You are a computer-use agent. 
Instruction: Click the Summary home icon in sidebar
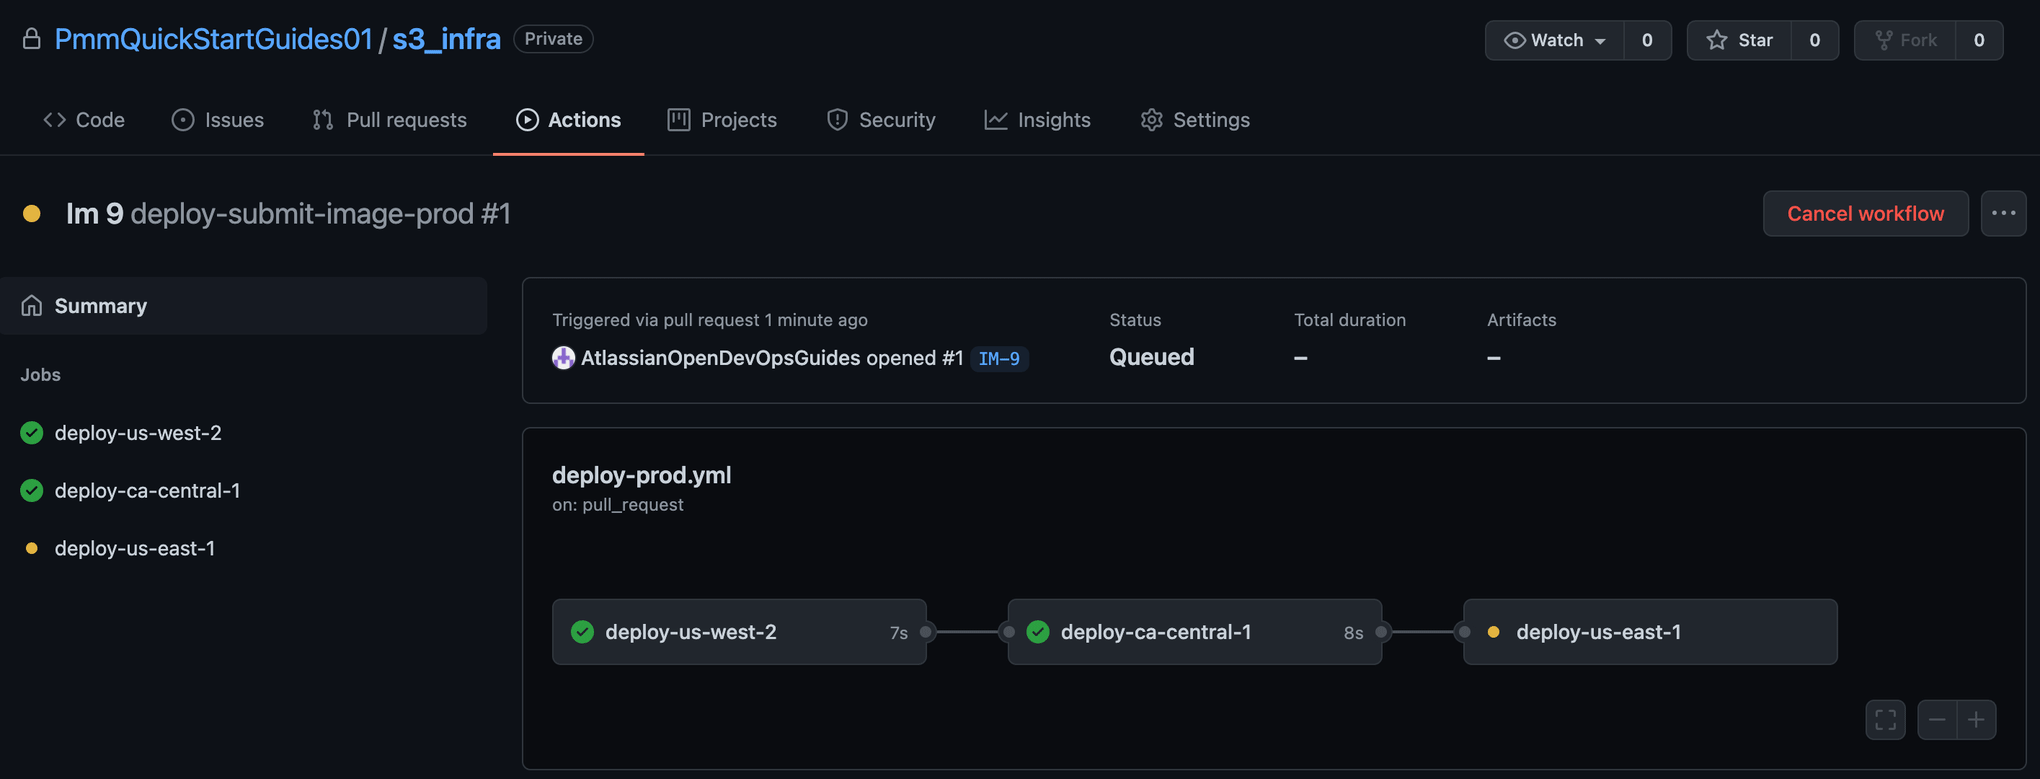click(x=32, y=306)
